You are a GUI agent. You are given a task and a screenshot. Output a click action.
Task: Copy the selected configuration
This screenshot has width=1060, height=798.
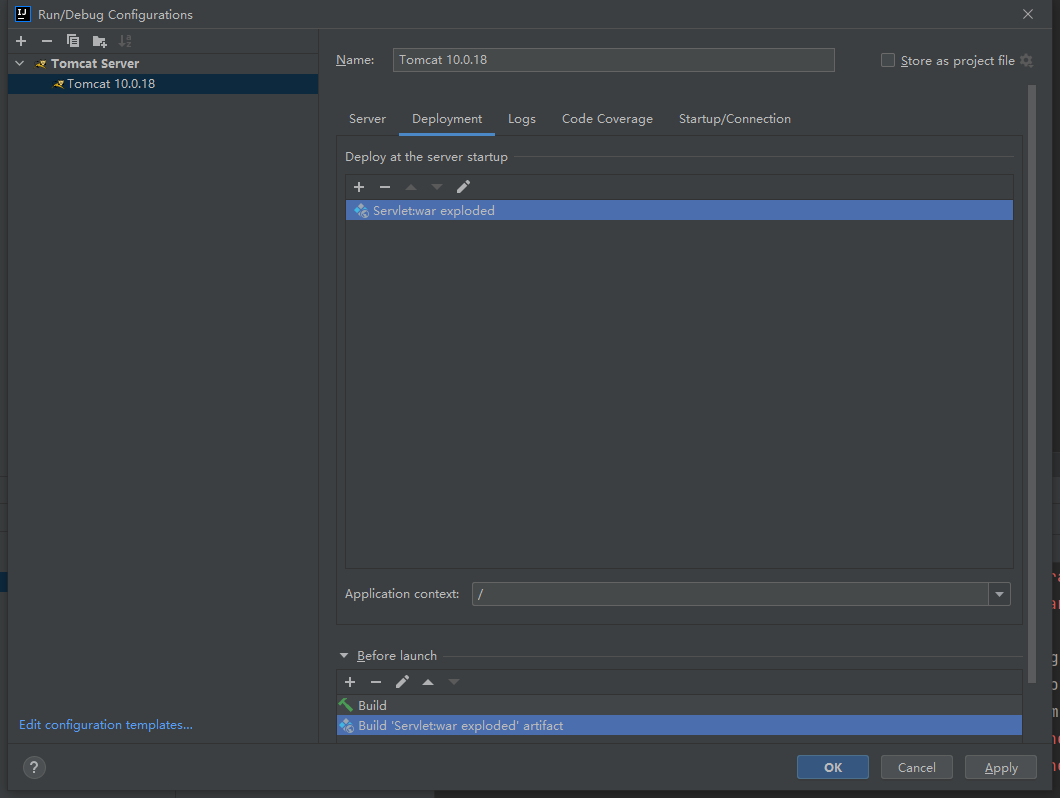click(x=72, y=41)
